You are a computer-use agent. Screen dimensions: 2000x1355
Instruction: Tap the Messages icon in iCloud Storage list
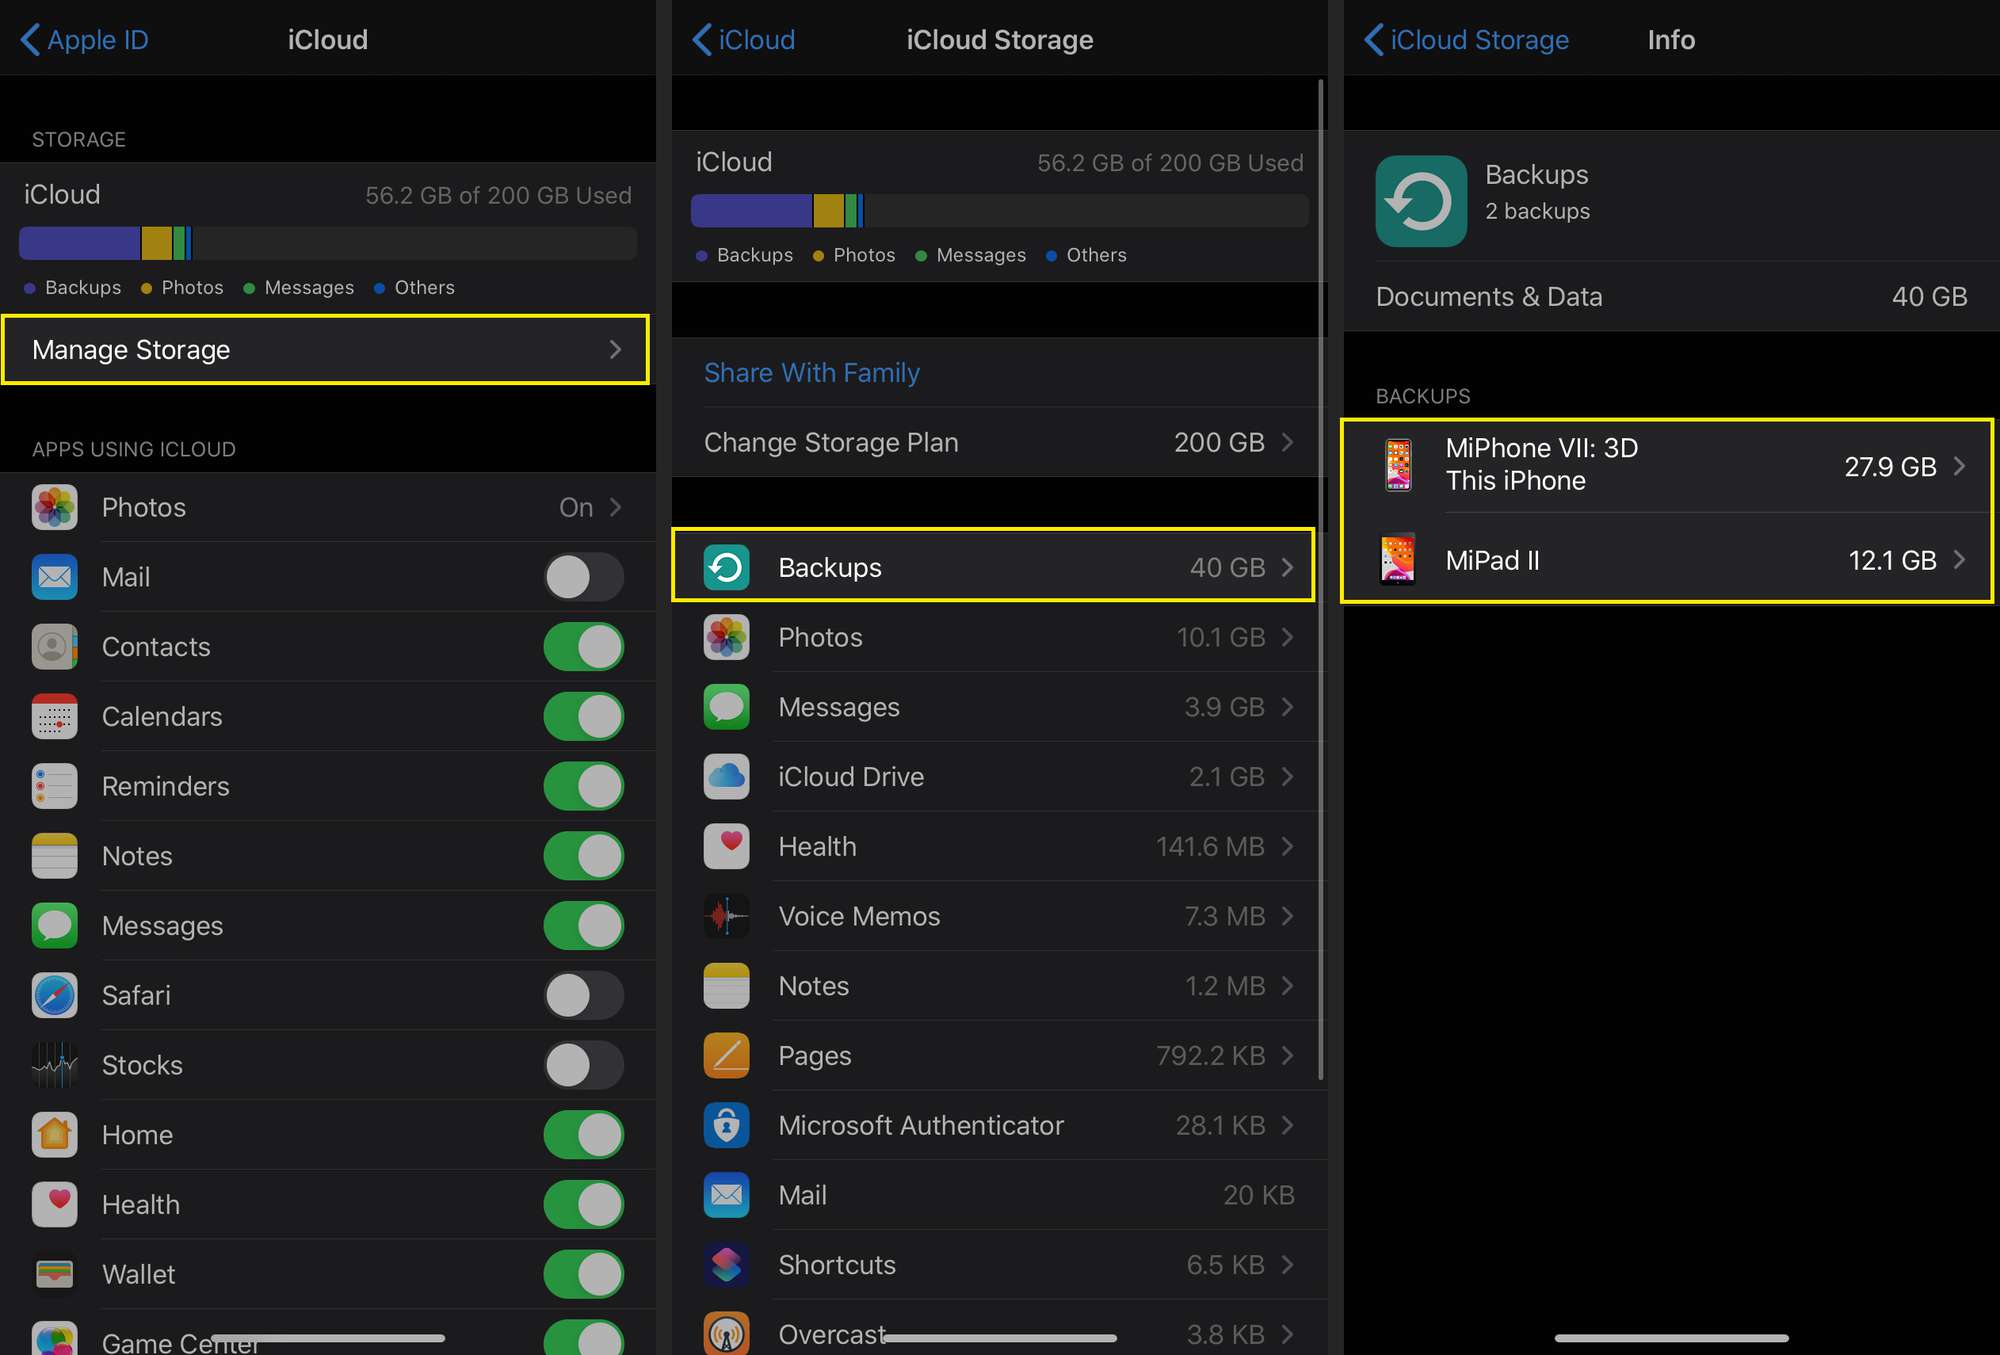726,707
